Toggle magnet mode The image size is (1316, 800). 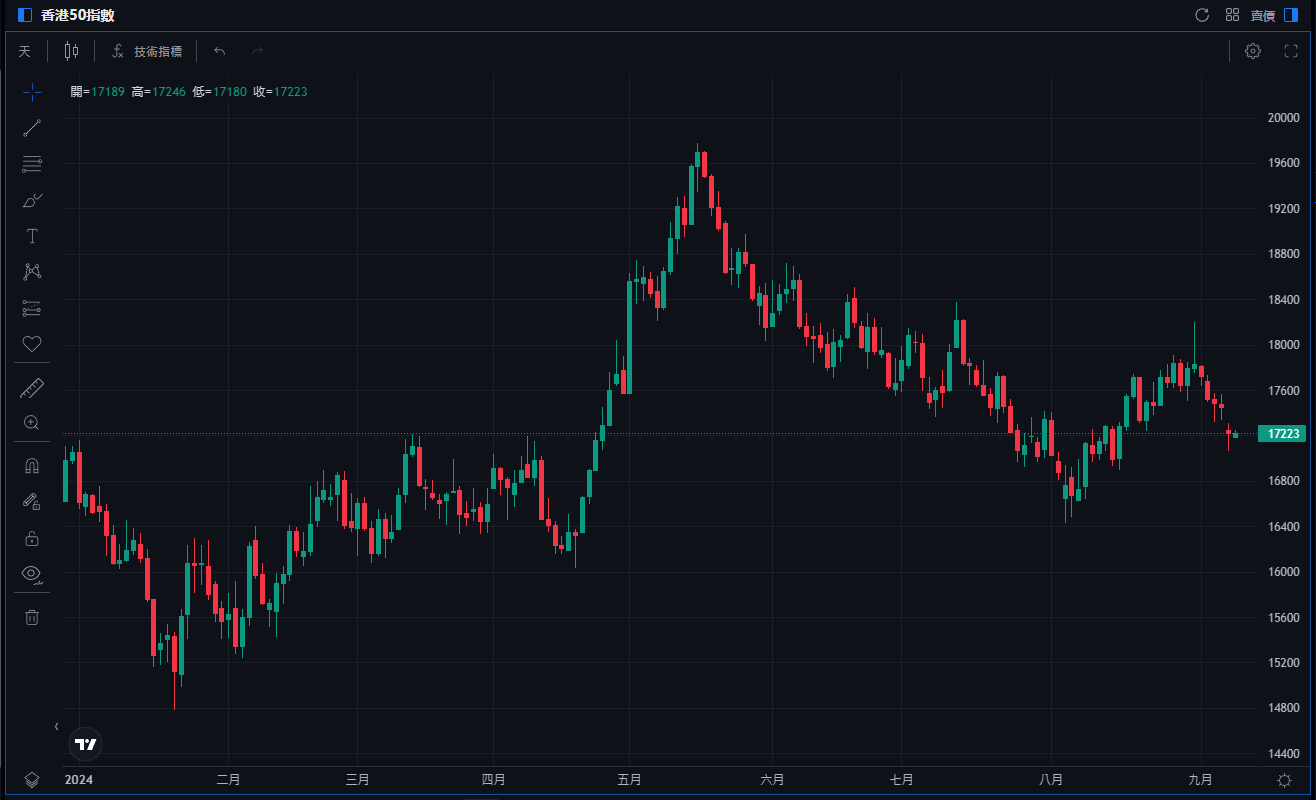pyautogui.click(x=32, y=466)
